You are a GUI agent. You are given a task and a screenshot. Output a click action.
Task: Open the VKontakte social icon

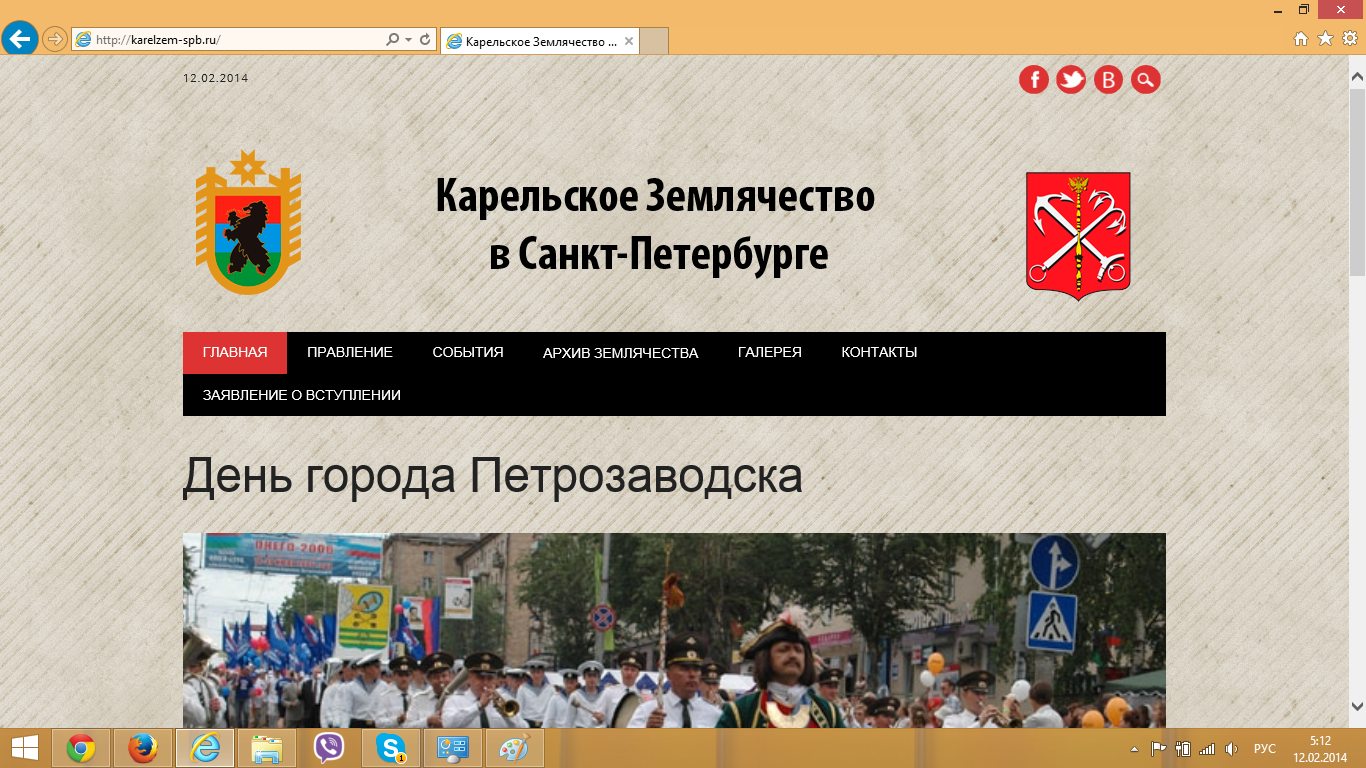point(1108,79)
